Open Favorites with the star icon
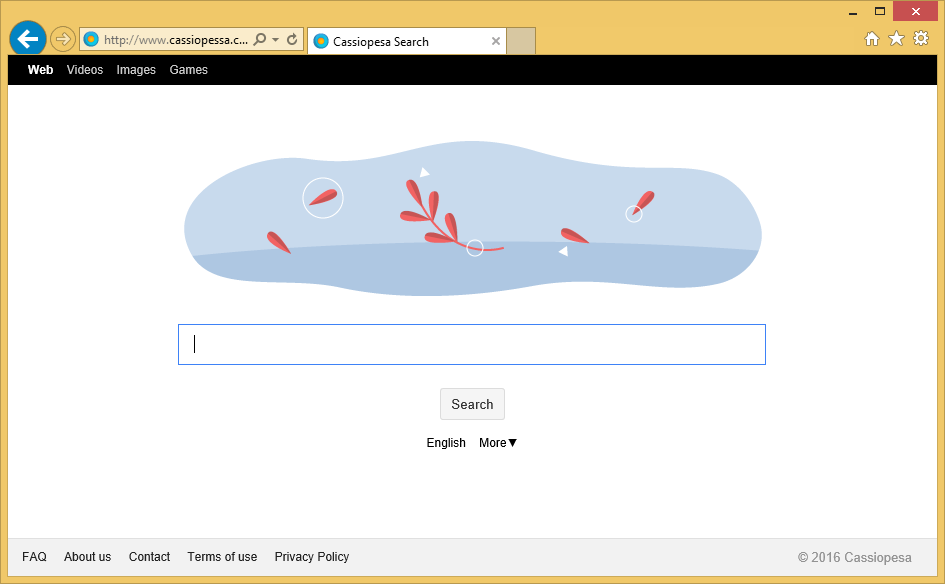Viewport: 945px width, 584px height. pyautogui.click(x=896, y=39)
